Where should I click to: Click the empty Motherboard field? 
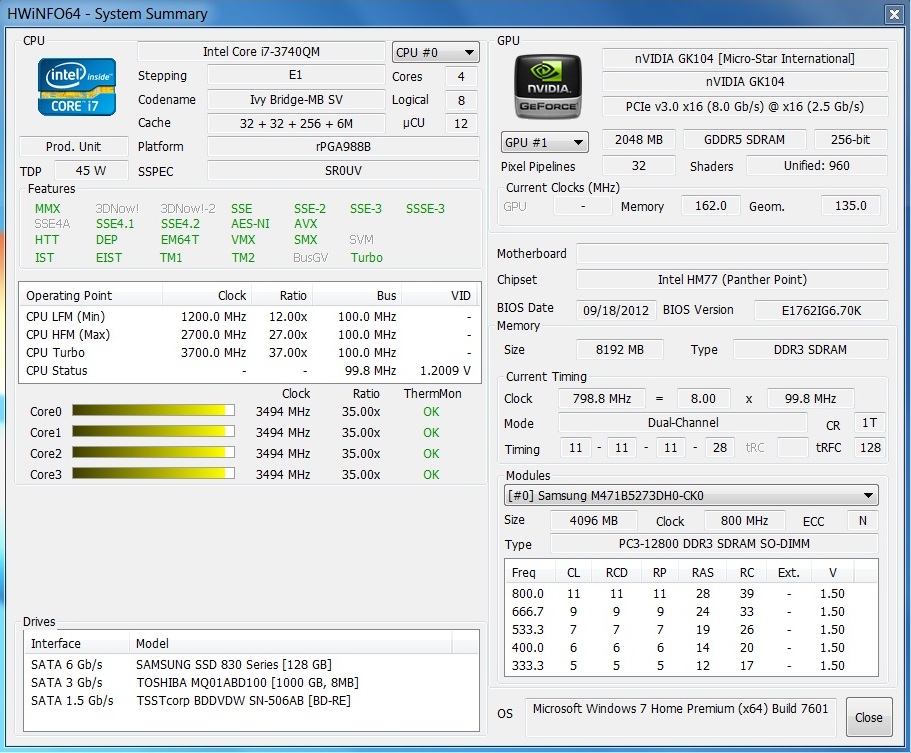tap(732, 253)
